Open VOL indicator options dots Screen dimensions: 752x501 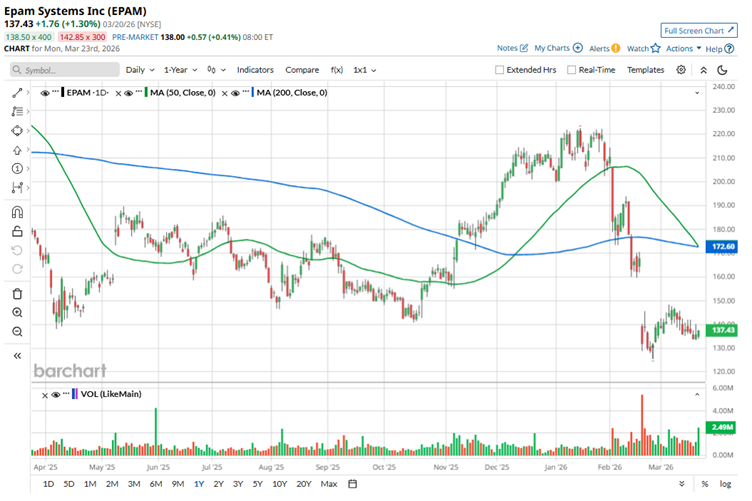[x=66, y=392]
